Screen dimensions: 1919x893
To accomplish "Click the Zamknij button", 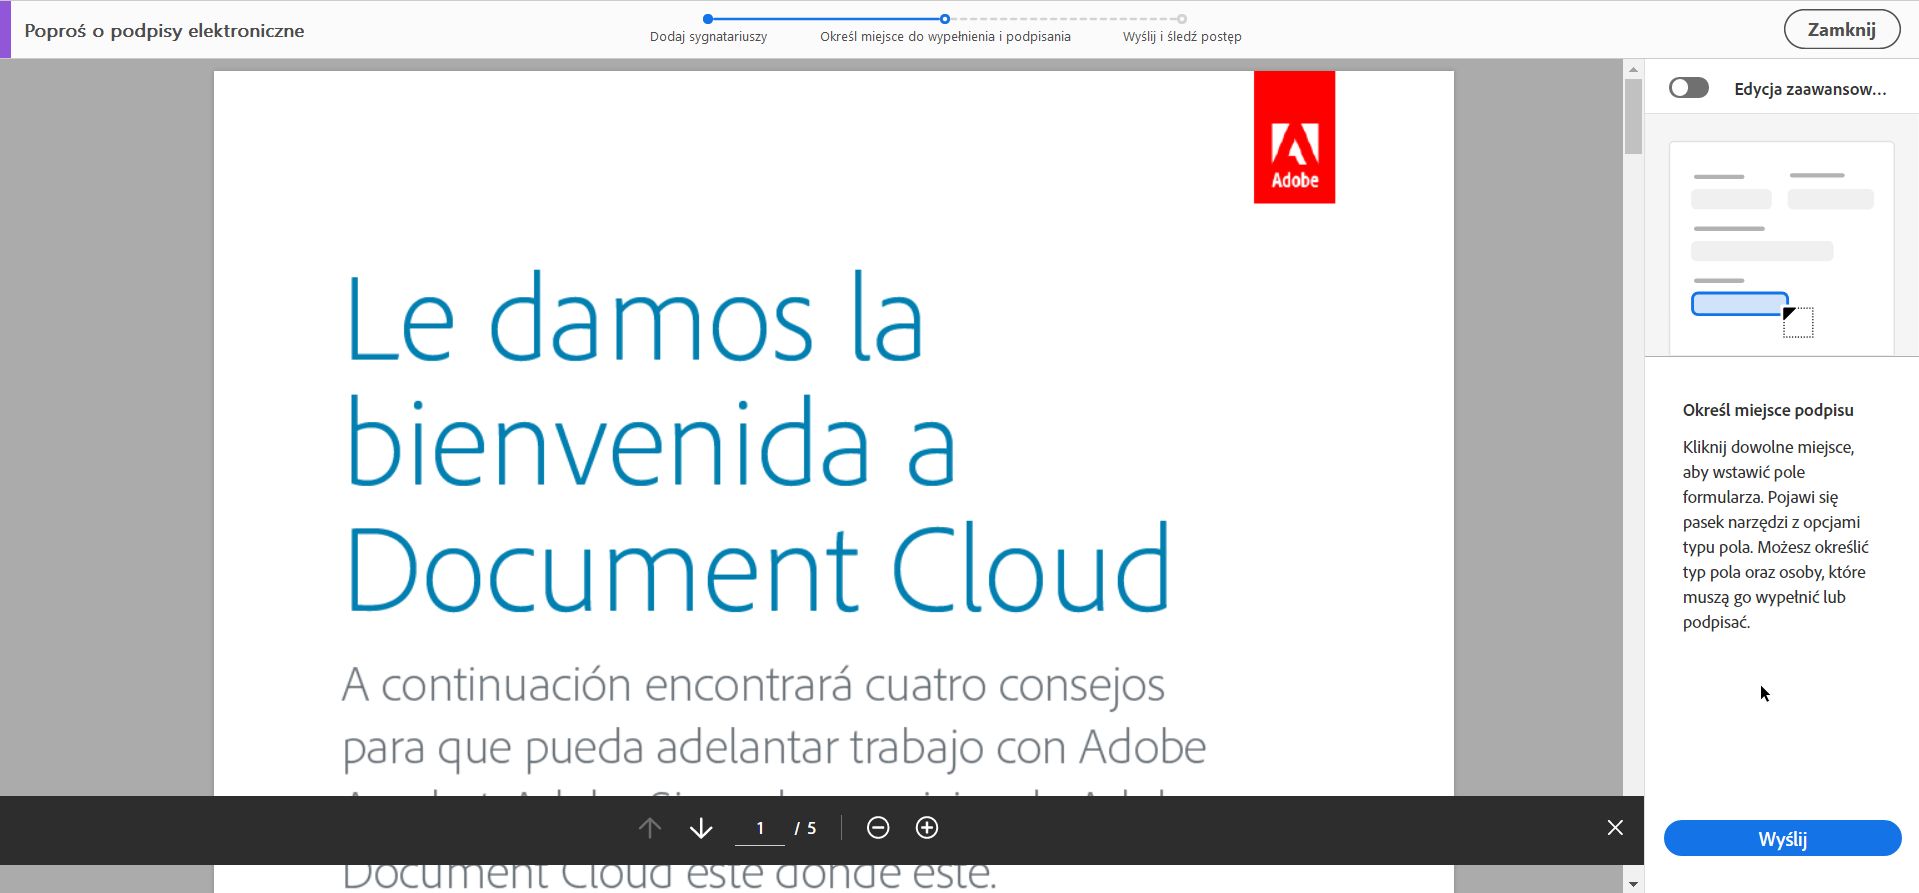I will point(1841,30).
